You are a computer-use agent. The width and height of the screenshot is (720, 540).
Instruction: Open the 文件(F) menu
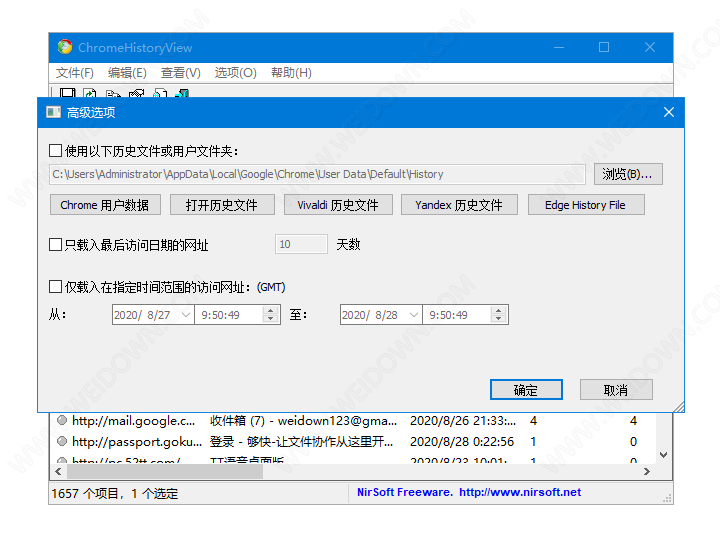(74, 73)
